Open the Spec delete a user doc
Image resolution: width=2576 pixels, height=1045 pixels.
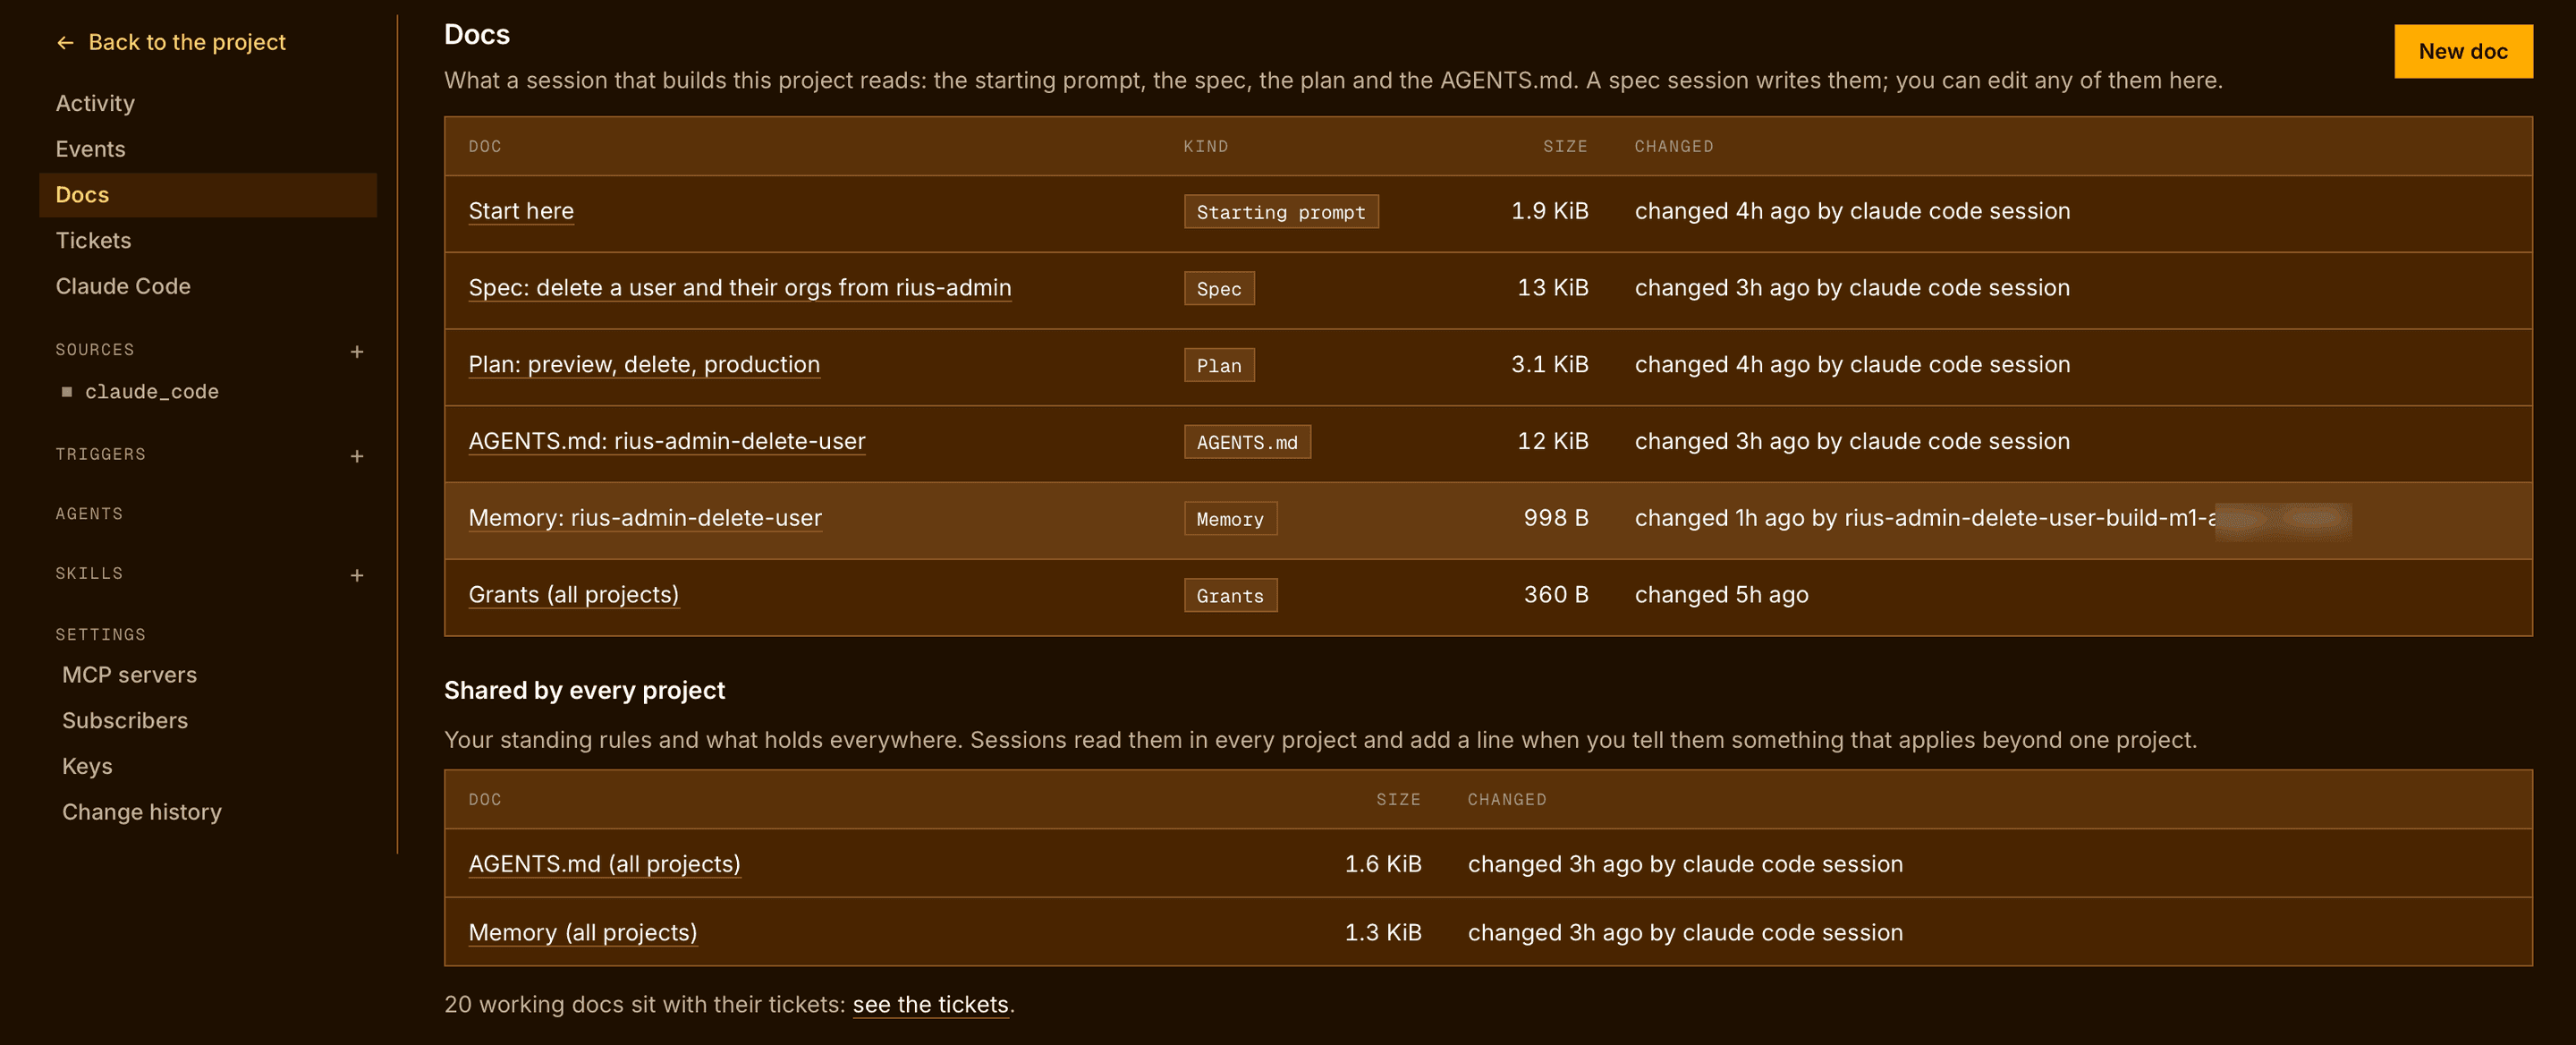tap(740, 288)
